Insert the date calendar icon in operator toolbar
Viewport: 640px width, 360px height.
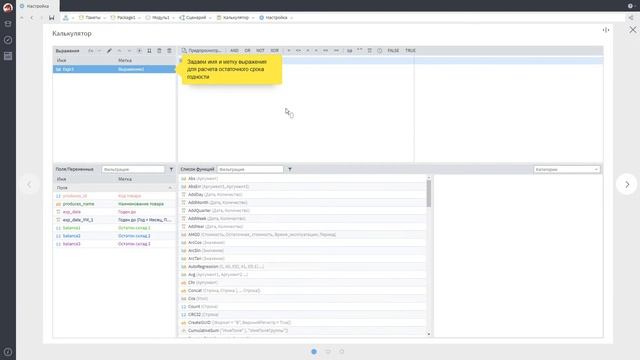pos(369,50)
